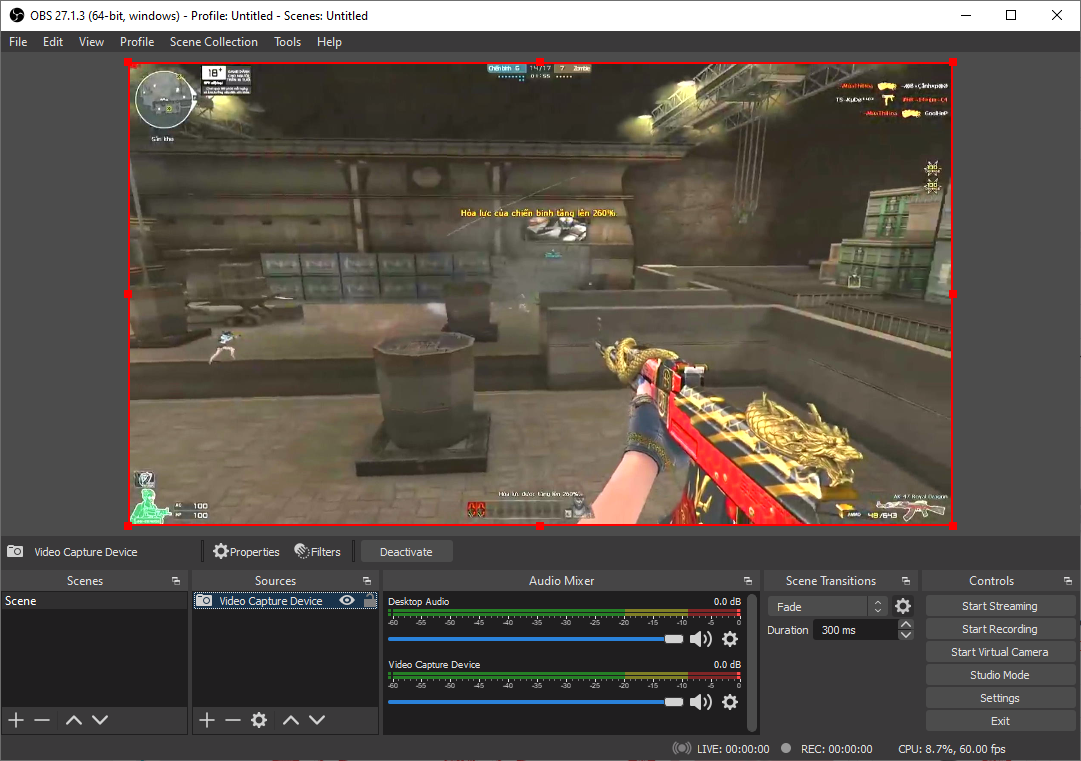
Task: Click the camera icon beside the source name
Action: [x=15, y=551]
